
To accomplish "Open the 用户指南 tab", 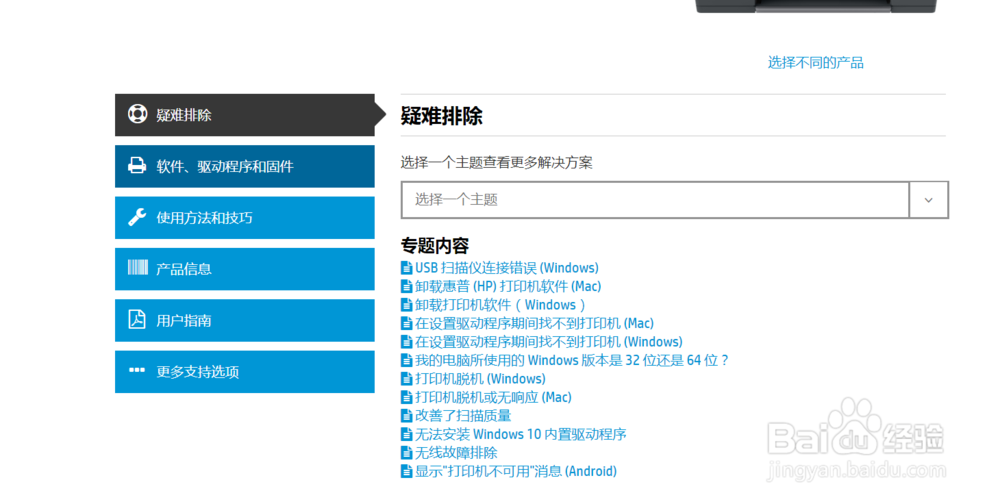I will 245,320.
